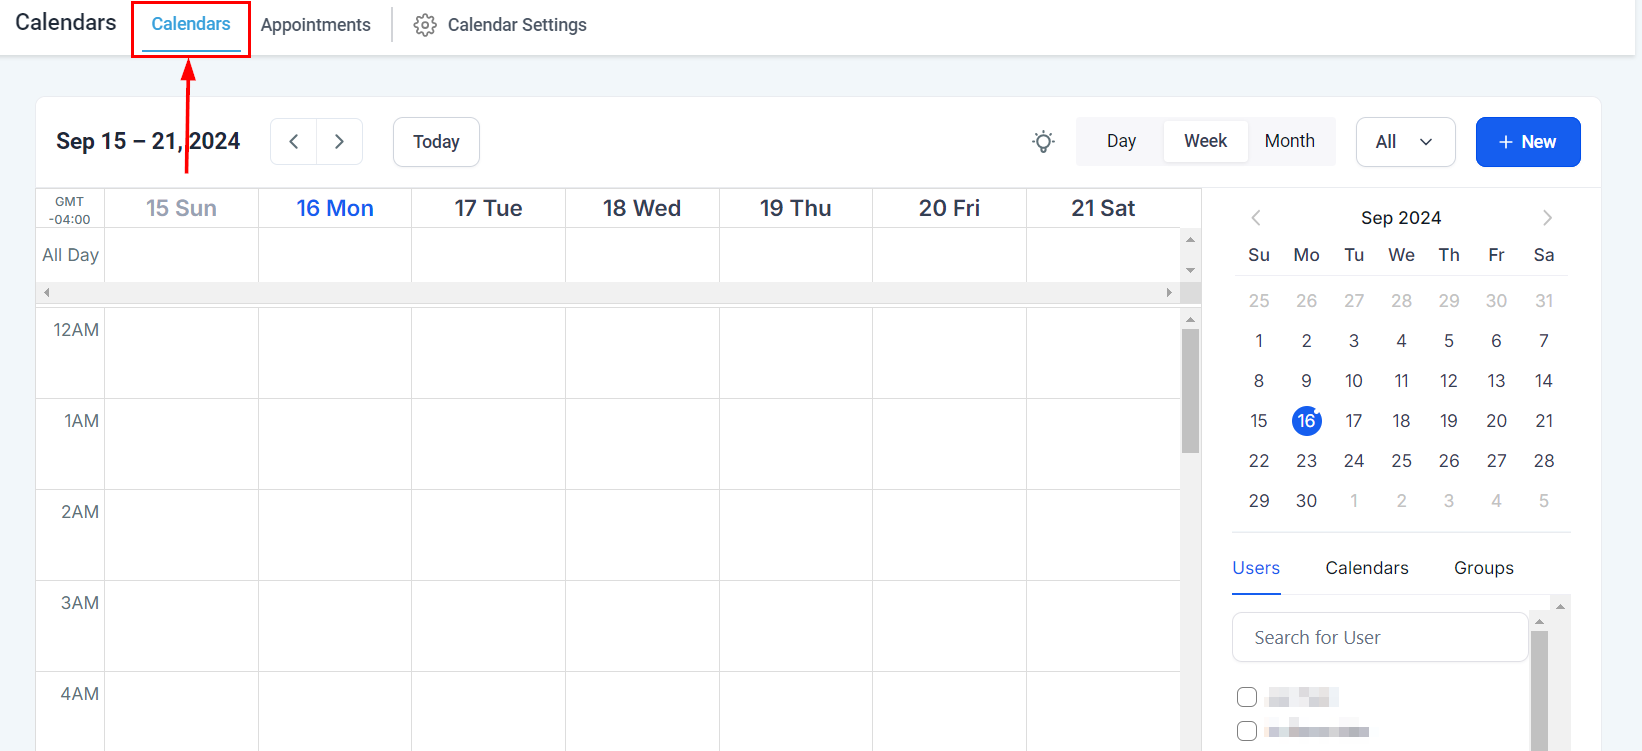
Task: Switch to the Groups tab in sidebar
Action: tap(1483, 568)
